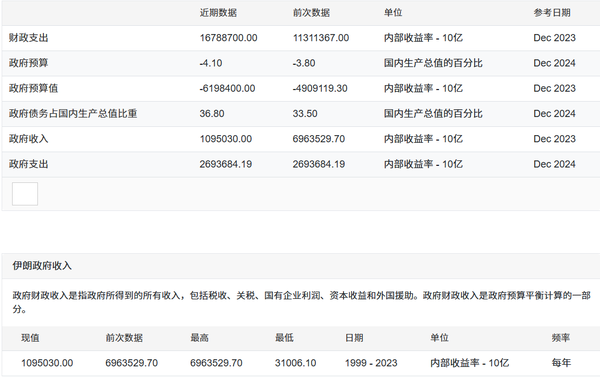600x379 pixels.
Task: Click the 单位 header in the top table
Action: coord(393,13)
